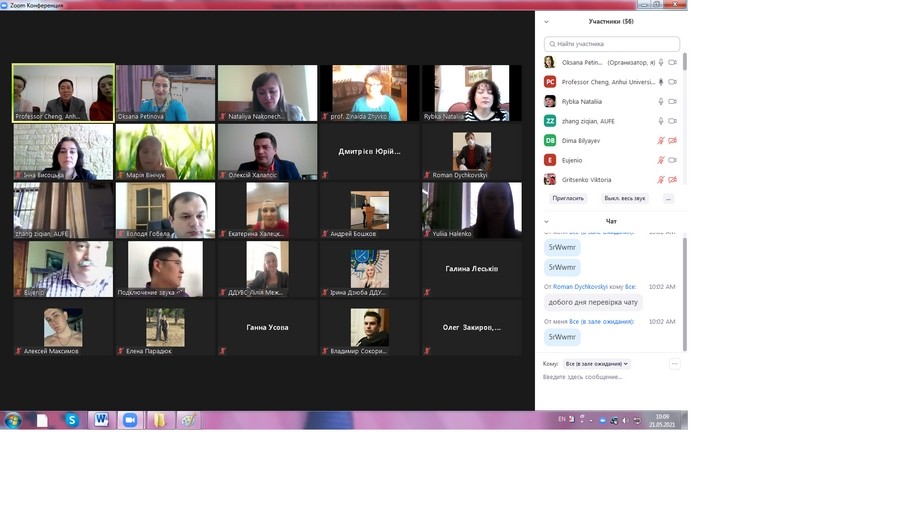Select the Елена Парадюк video tile
Screen dimensions: 900x510
(165, 327)
